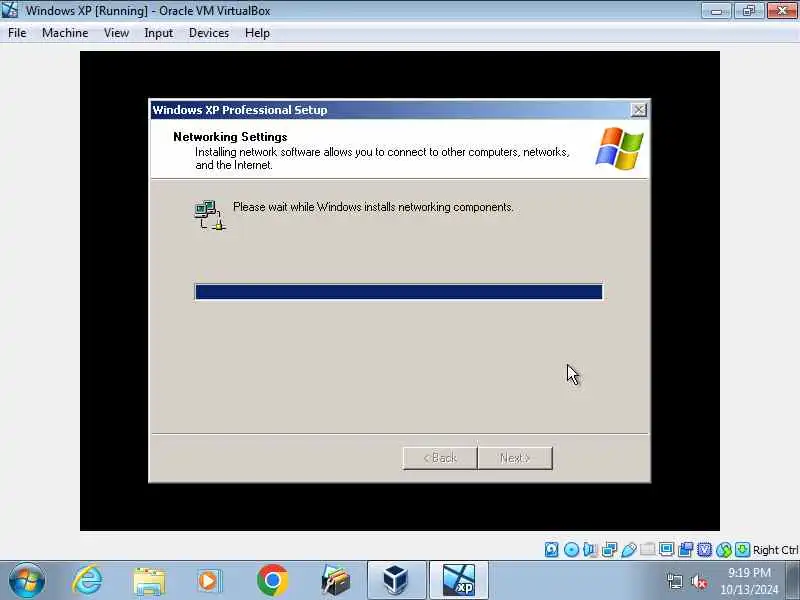Close the Windows XP Professional Setup dialog
This screenshot has height=600, width=800.
tap(639, 110)
